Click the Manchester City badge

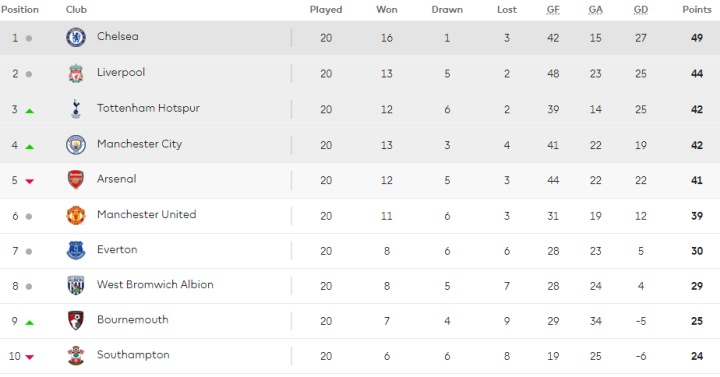[x=76, y=145]
